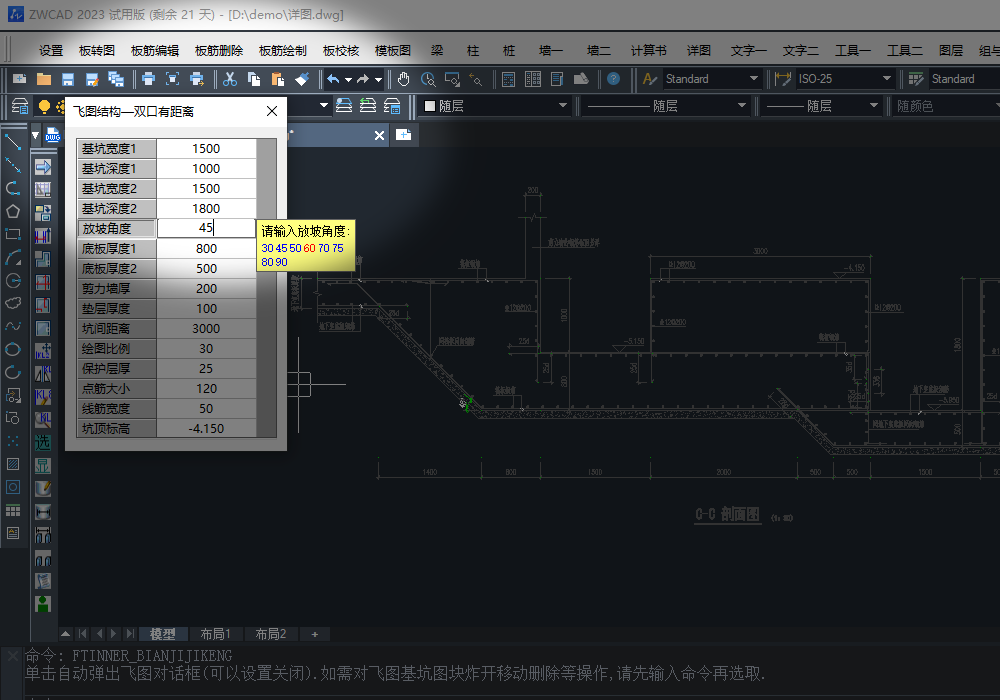1000x700 pixels.
Task: Expand the undo history dropdown arrow
Action: point(348,80)
